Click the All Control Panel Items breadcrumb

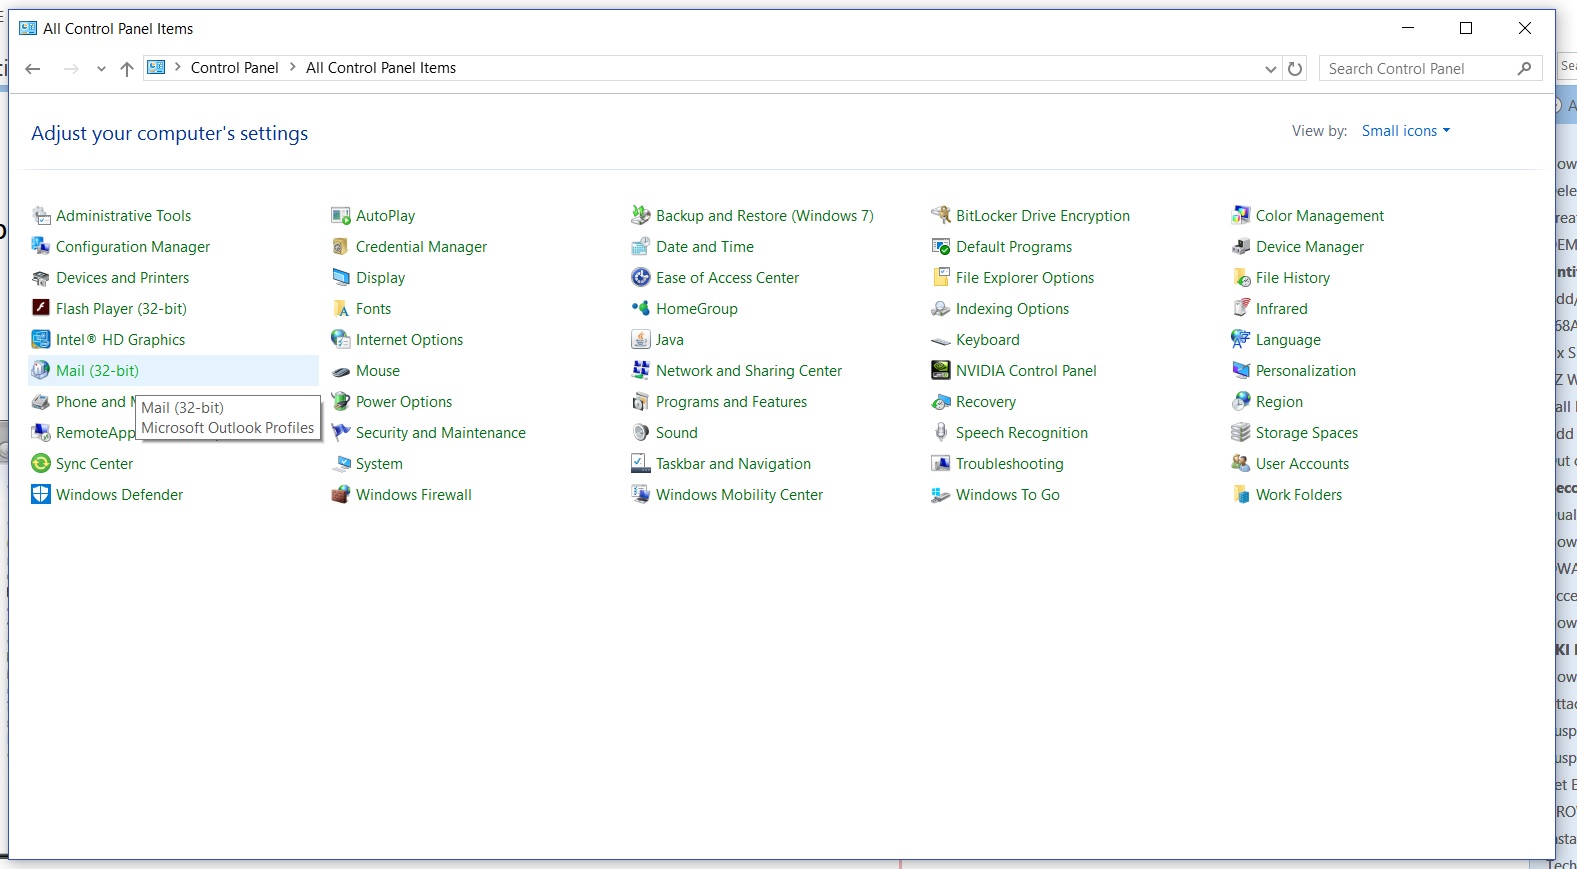click(x=381, y=68)
